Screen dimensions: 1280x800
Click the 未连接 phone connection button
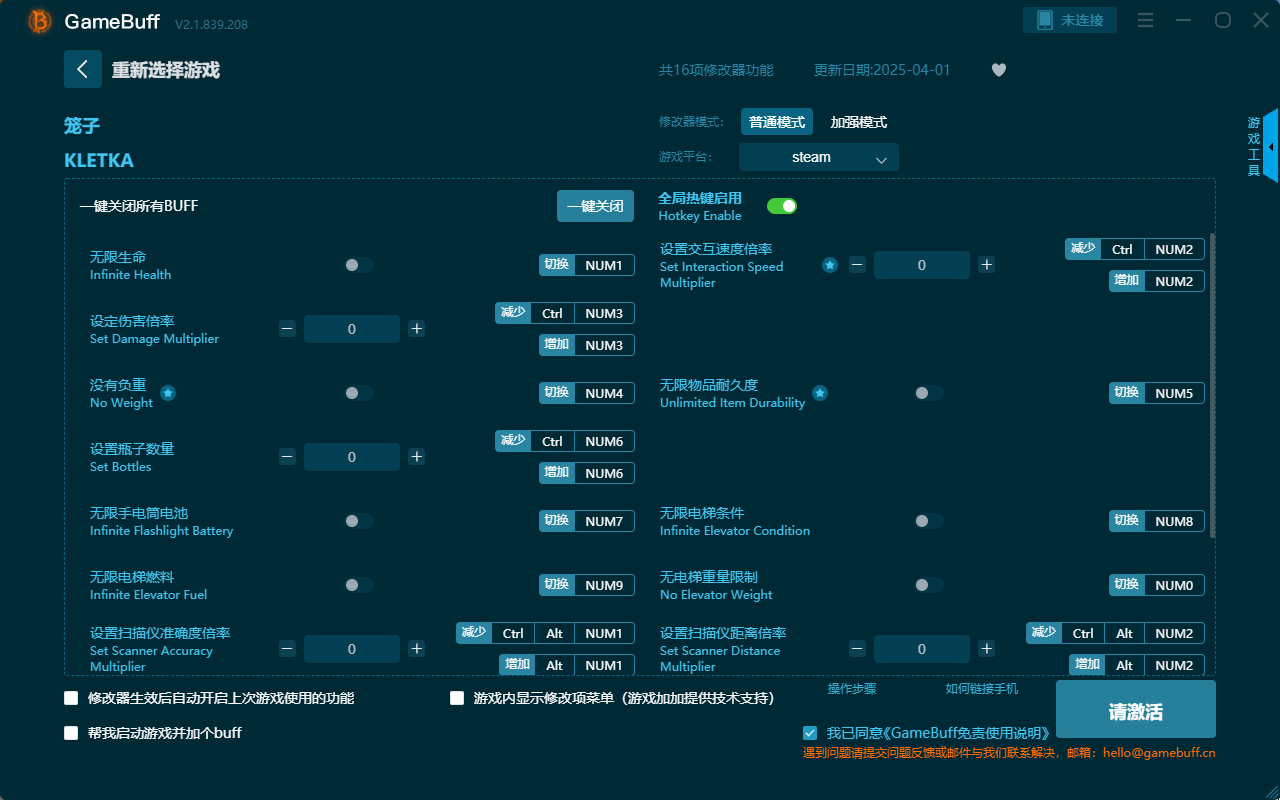pyautogui.click(x=1069, y=19)
